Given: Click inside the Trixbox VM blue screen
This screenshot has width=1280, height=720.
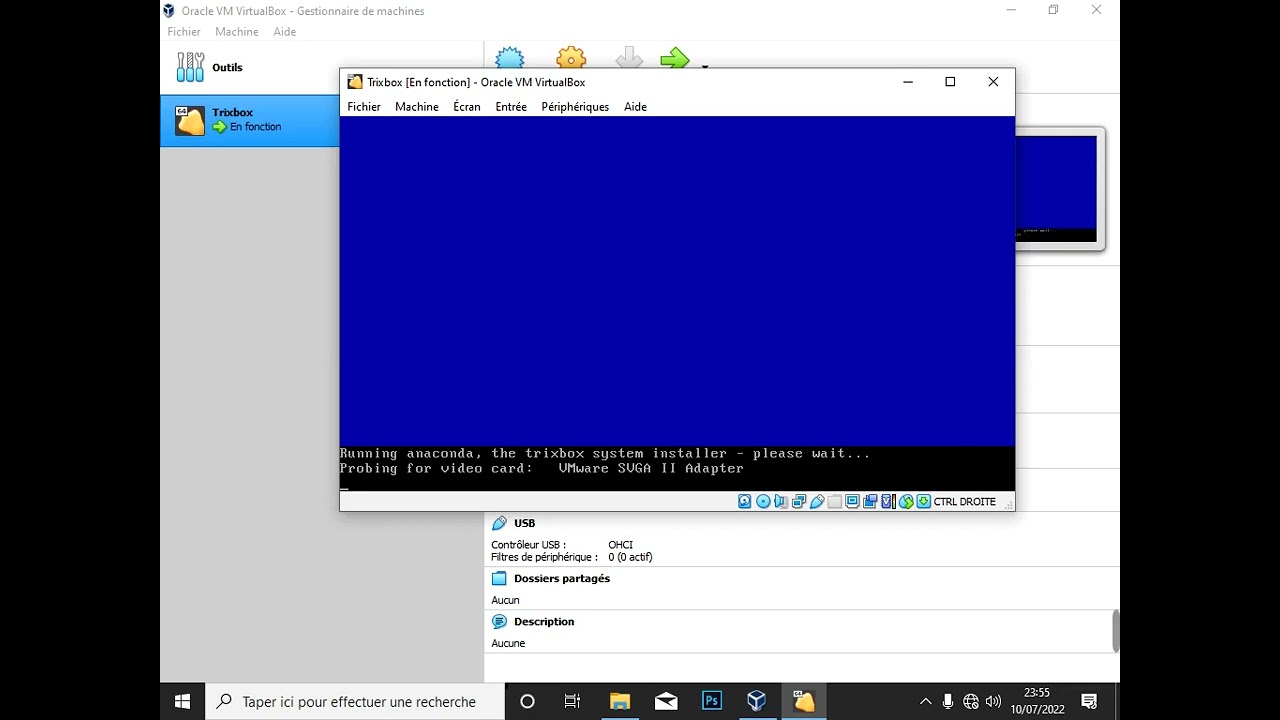Looking at the screenshot, I should click(x=677, y=281).
